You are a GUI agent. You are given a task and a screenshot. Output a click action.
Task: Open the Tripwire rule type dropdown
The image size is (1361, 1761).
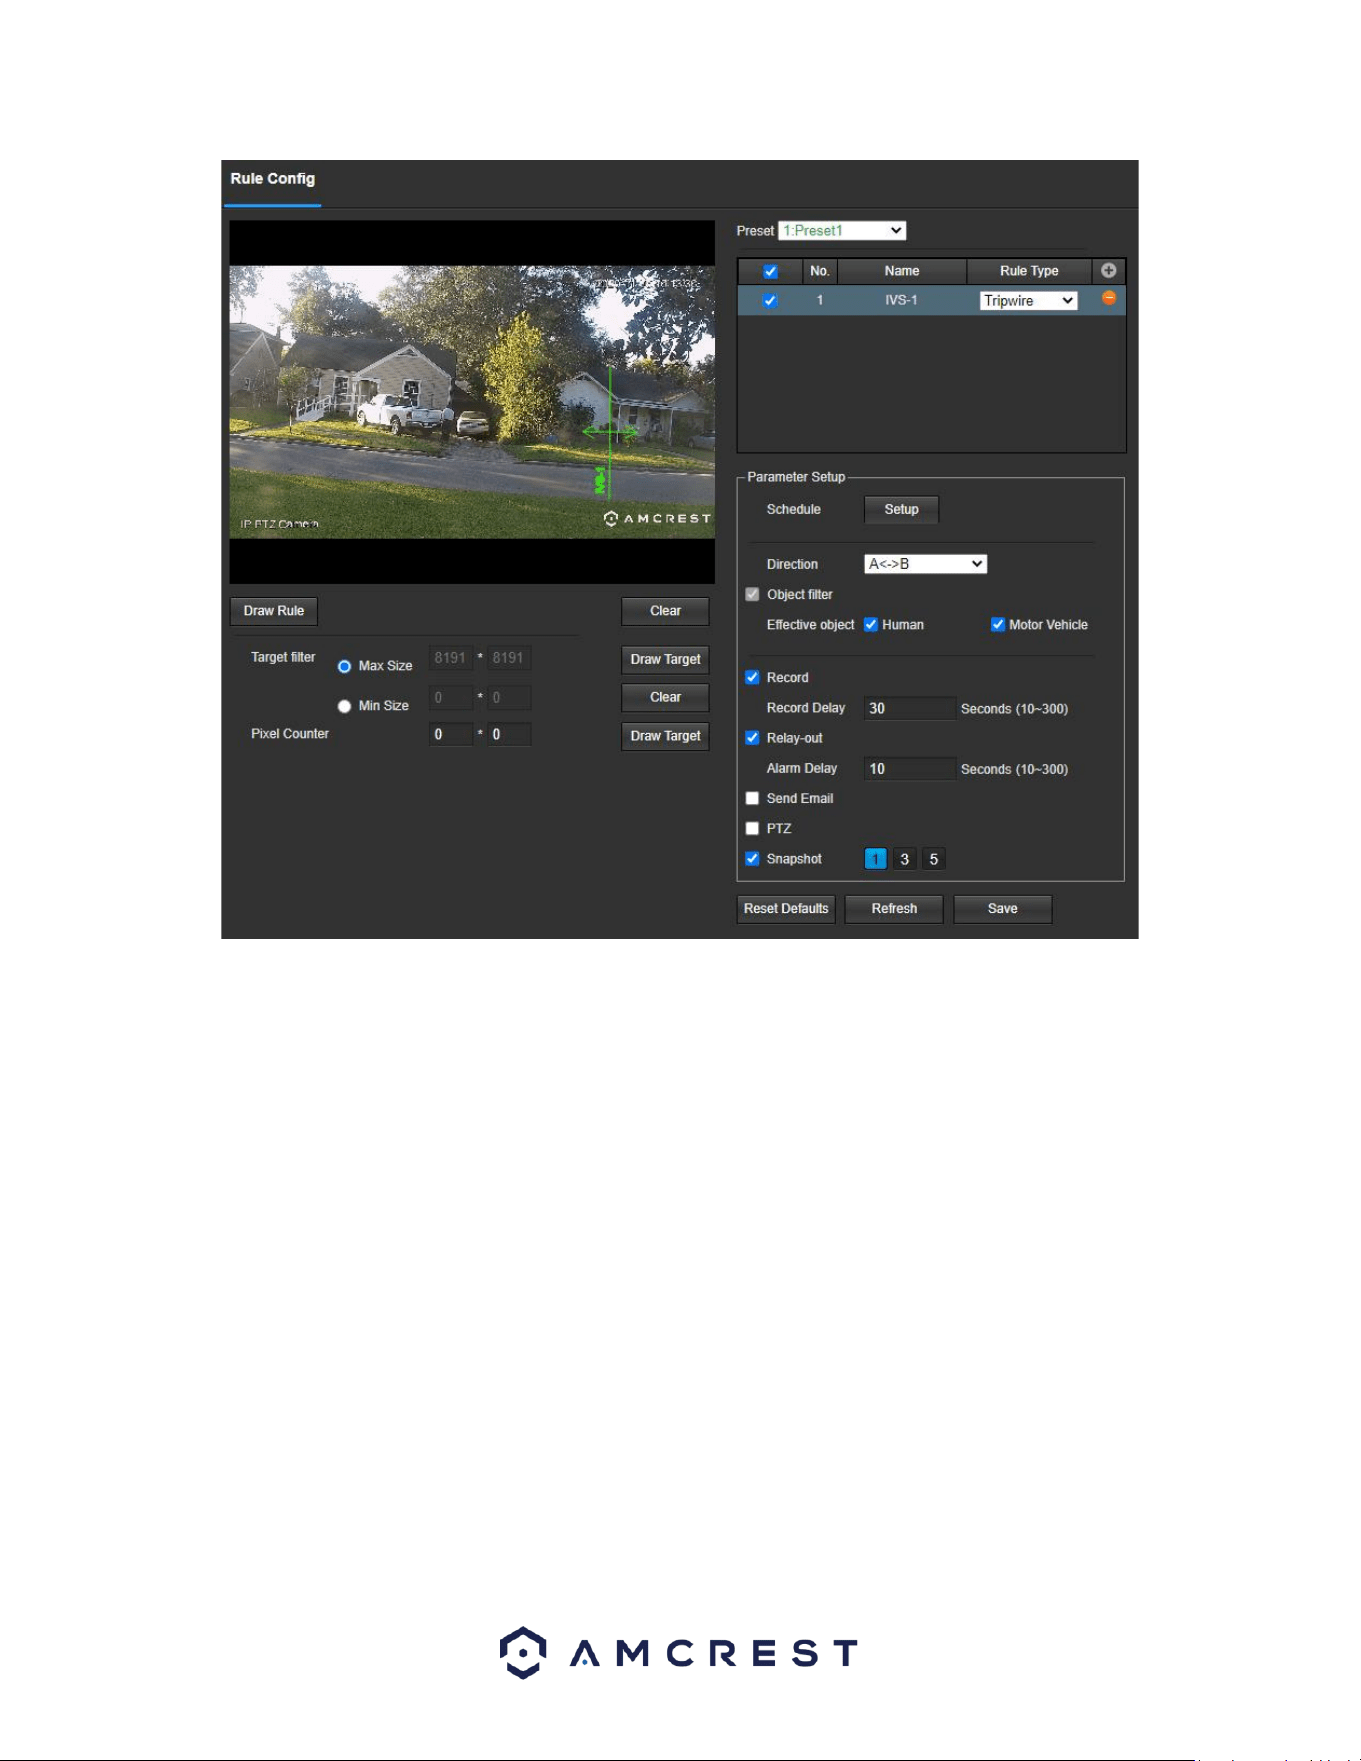click(x=1029, y=300)
